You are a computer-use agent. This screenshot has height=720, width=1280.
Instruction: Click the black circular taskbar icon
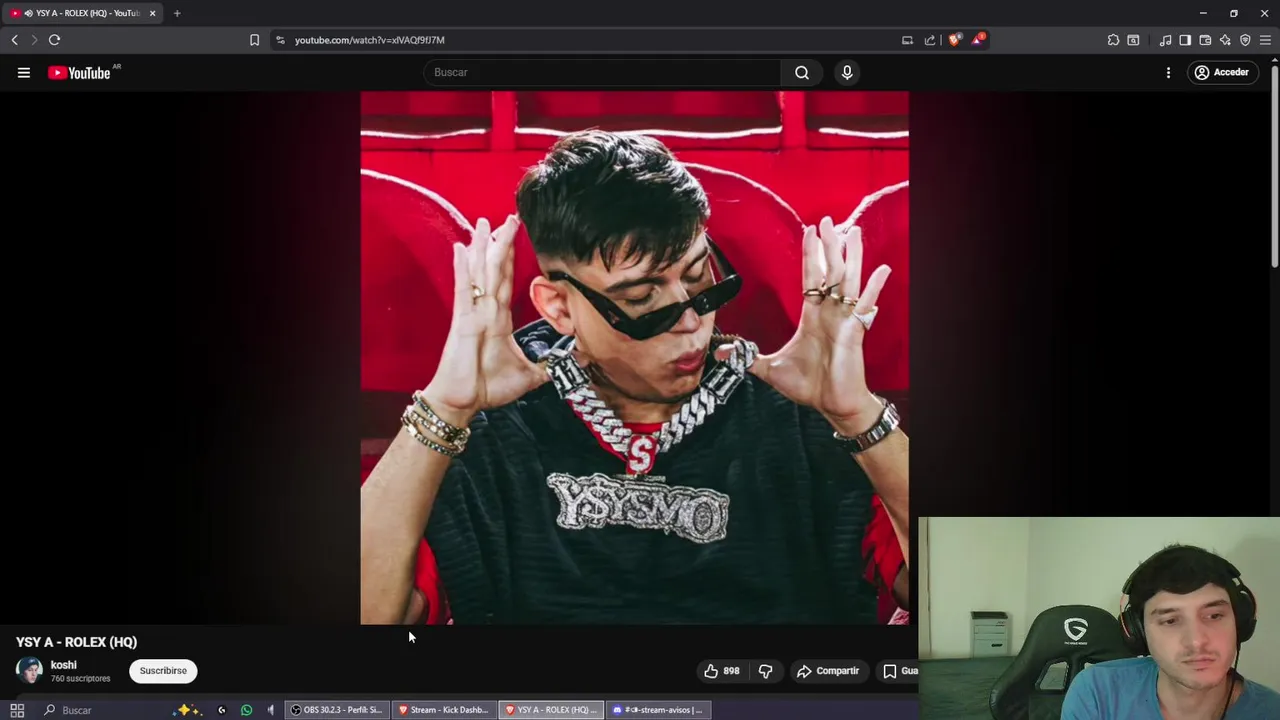(222, 710)
